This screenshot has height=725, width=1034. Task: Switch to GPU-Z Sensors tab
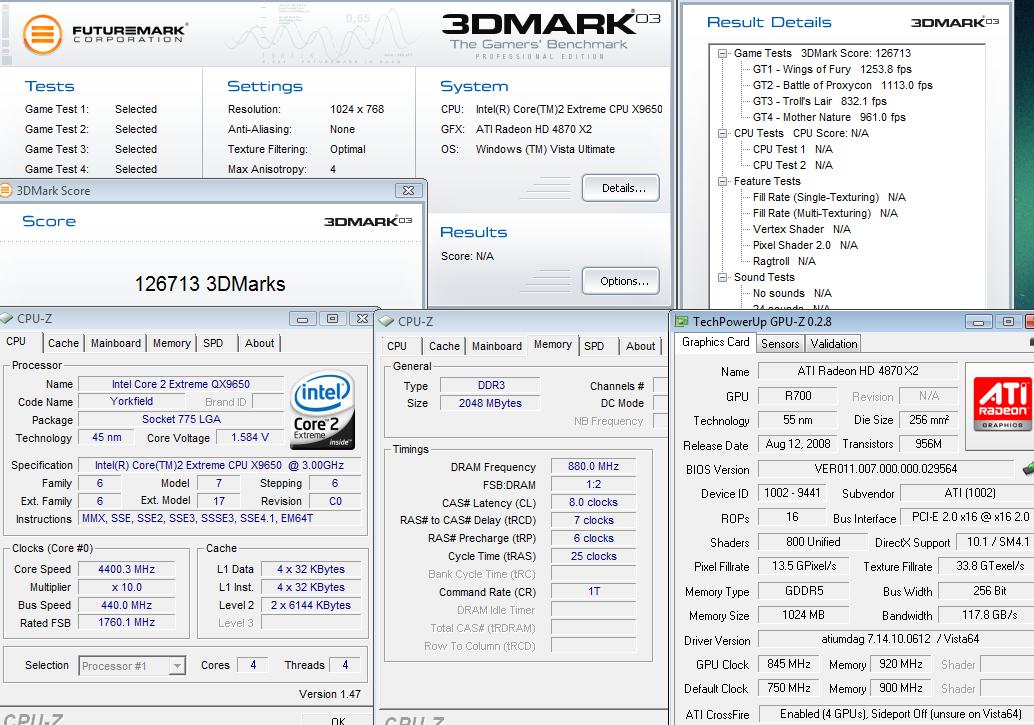pyautogui.click(x=780, y=344)
